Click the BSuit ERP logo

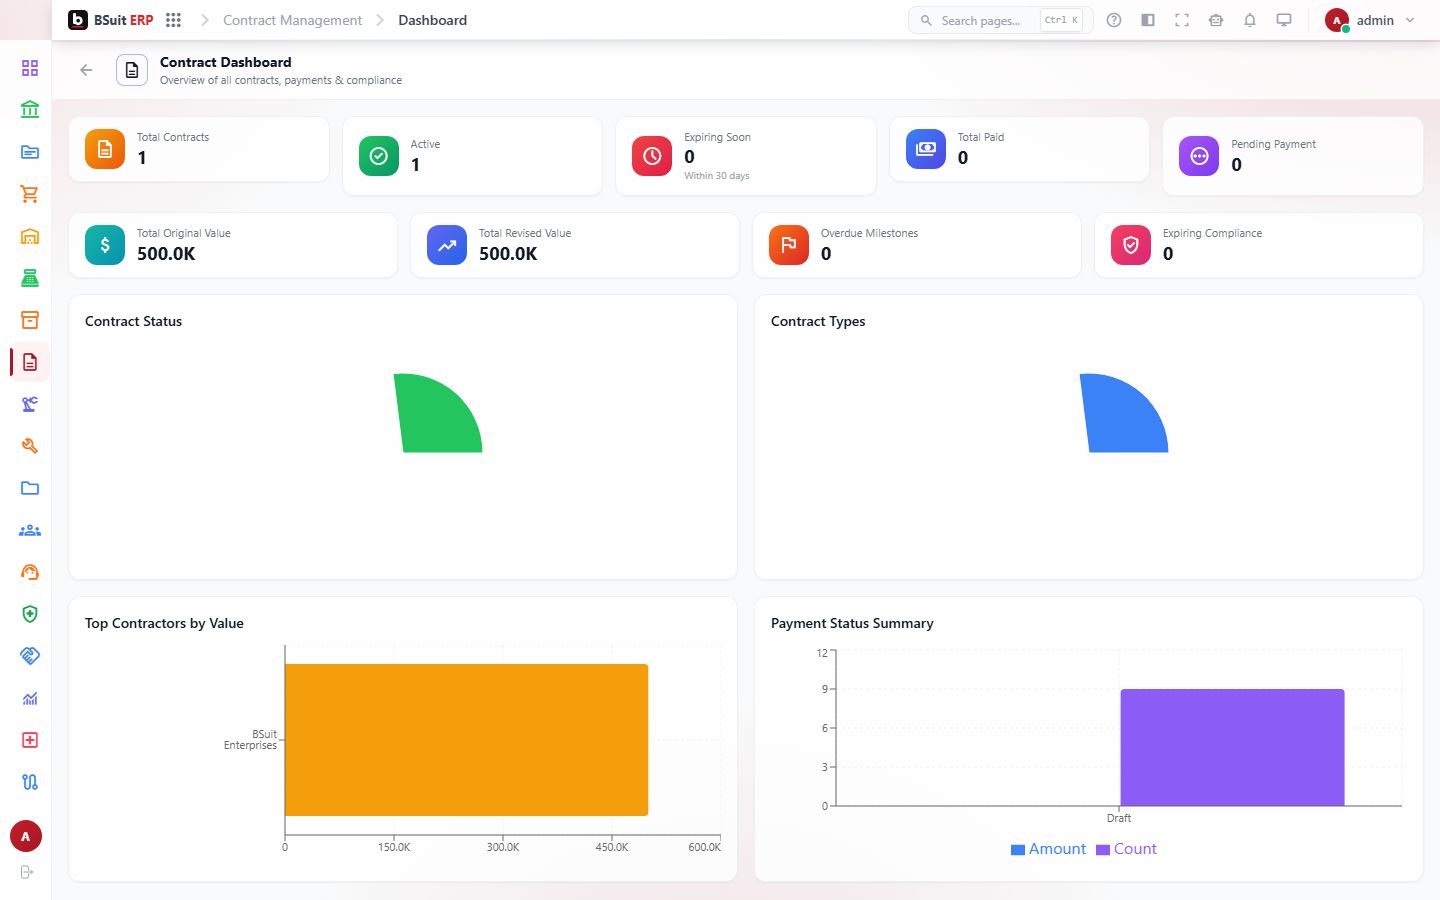pos(111,20)
